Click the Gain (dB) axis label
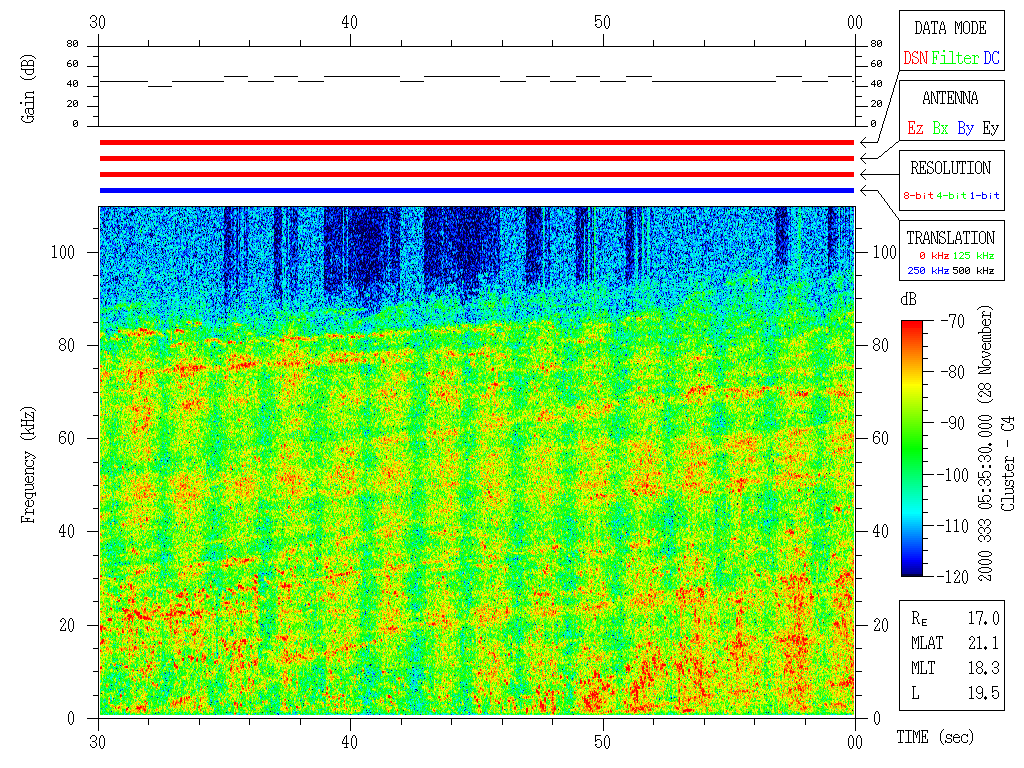Image resolution: width=1024 pixels, height=768 pixels. (x=29, y=88)
